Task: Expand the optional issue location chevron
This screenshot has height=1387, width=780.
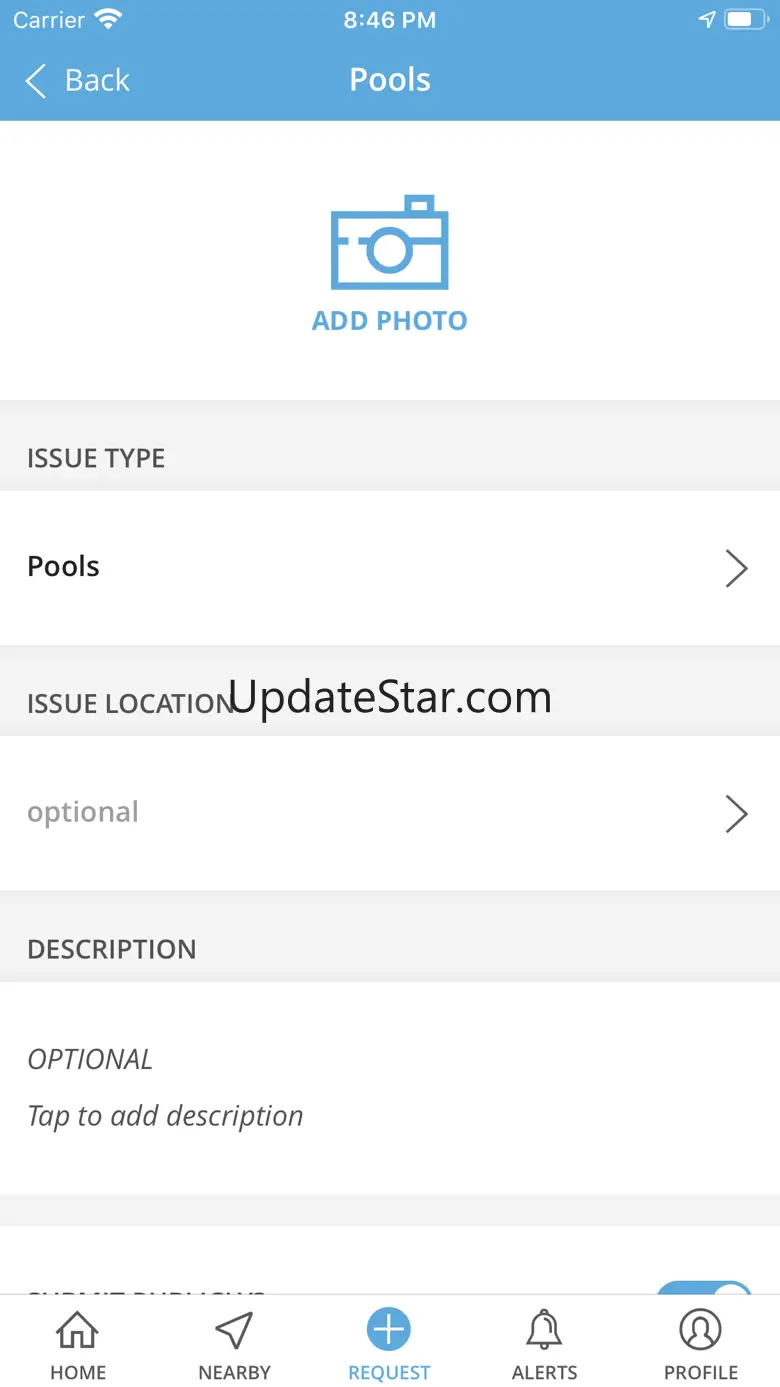Action: click(737, 814)
